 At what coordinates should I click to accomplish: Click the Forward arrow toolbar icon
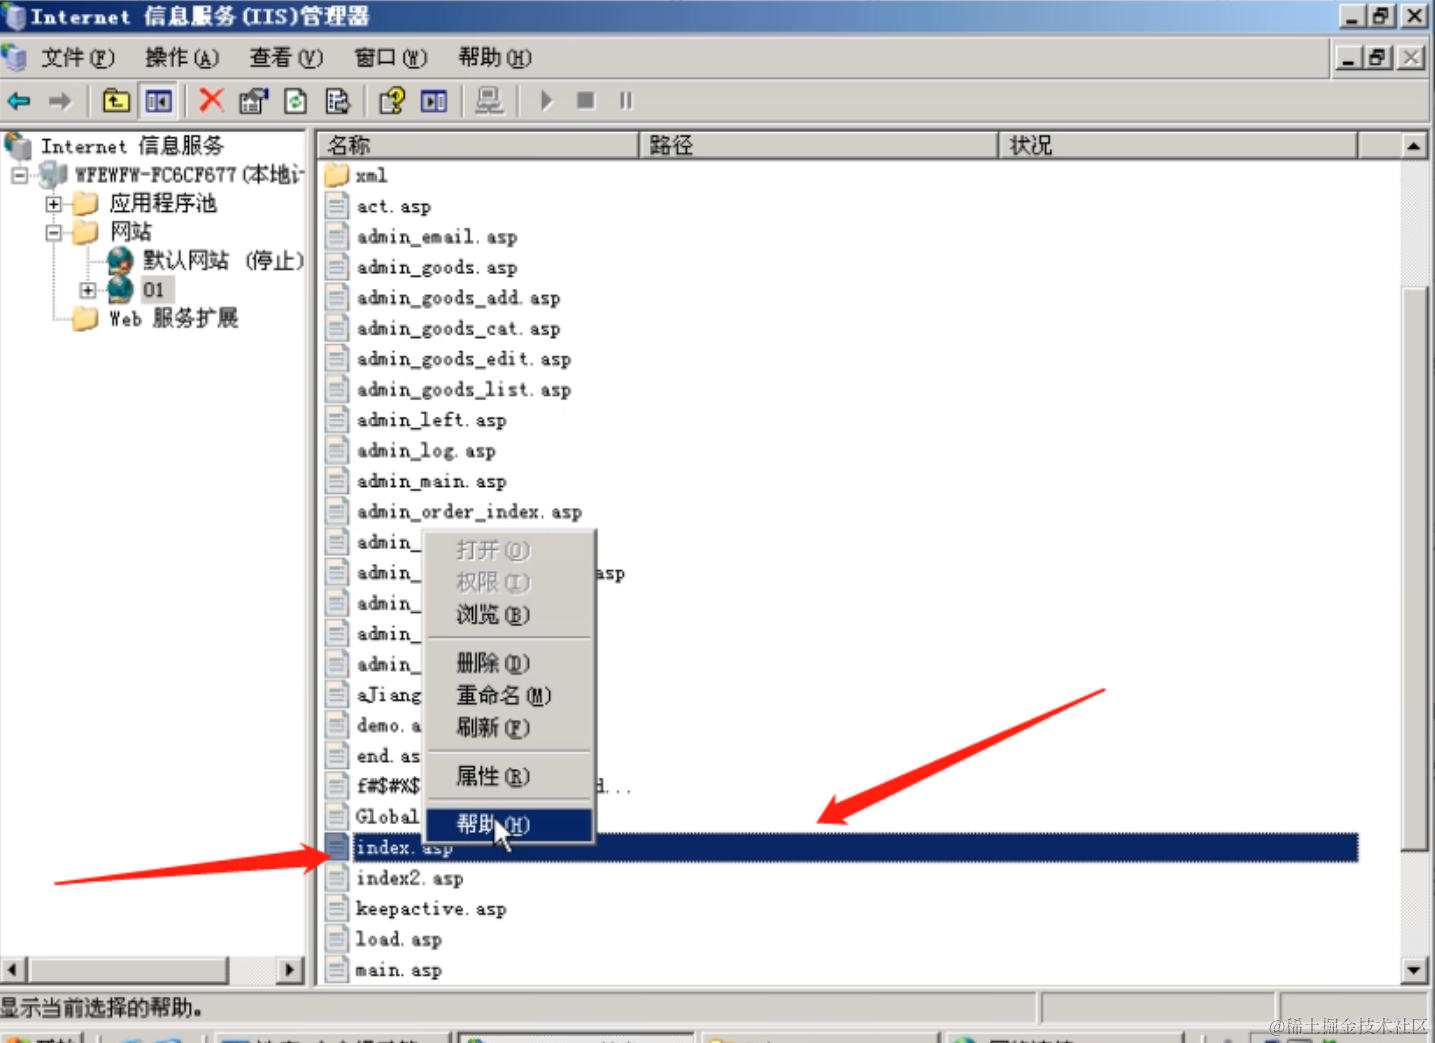(60, 101)
